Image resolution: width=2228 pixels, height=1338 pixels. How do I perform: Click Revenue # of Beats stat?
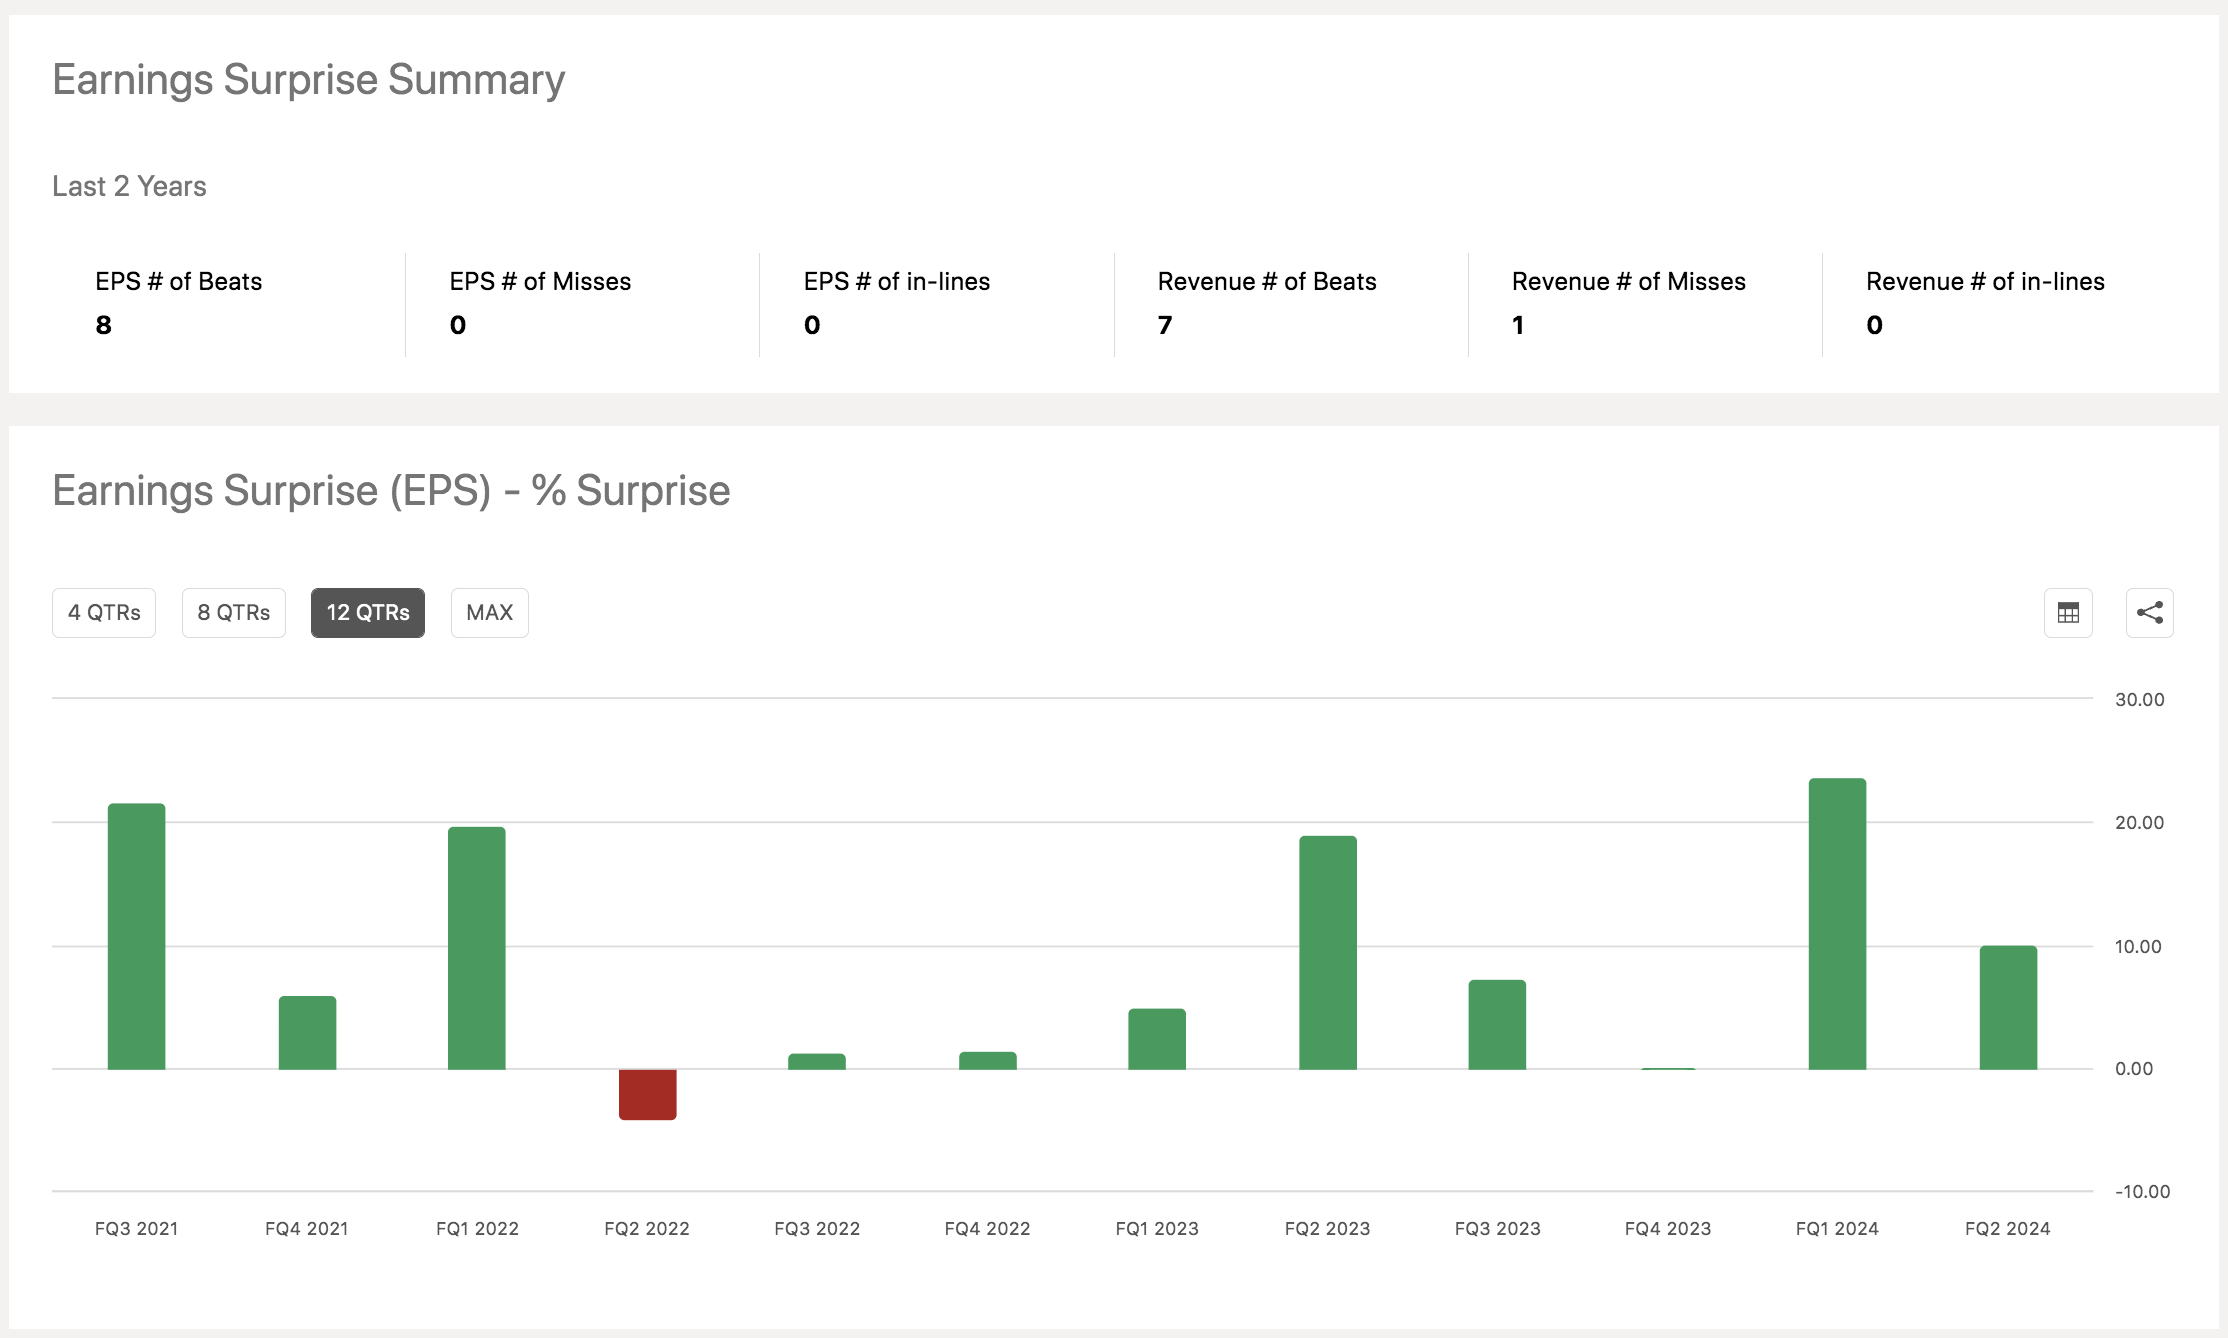tap(1266, 282)
